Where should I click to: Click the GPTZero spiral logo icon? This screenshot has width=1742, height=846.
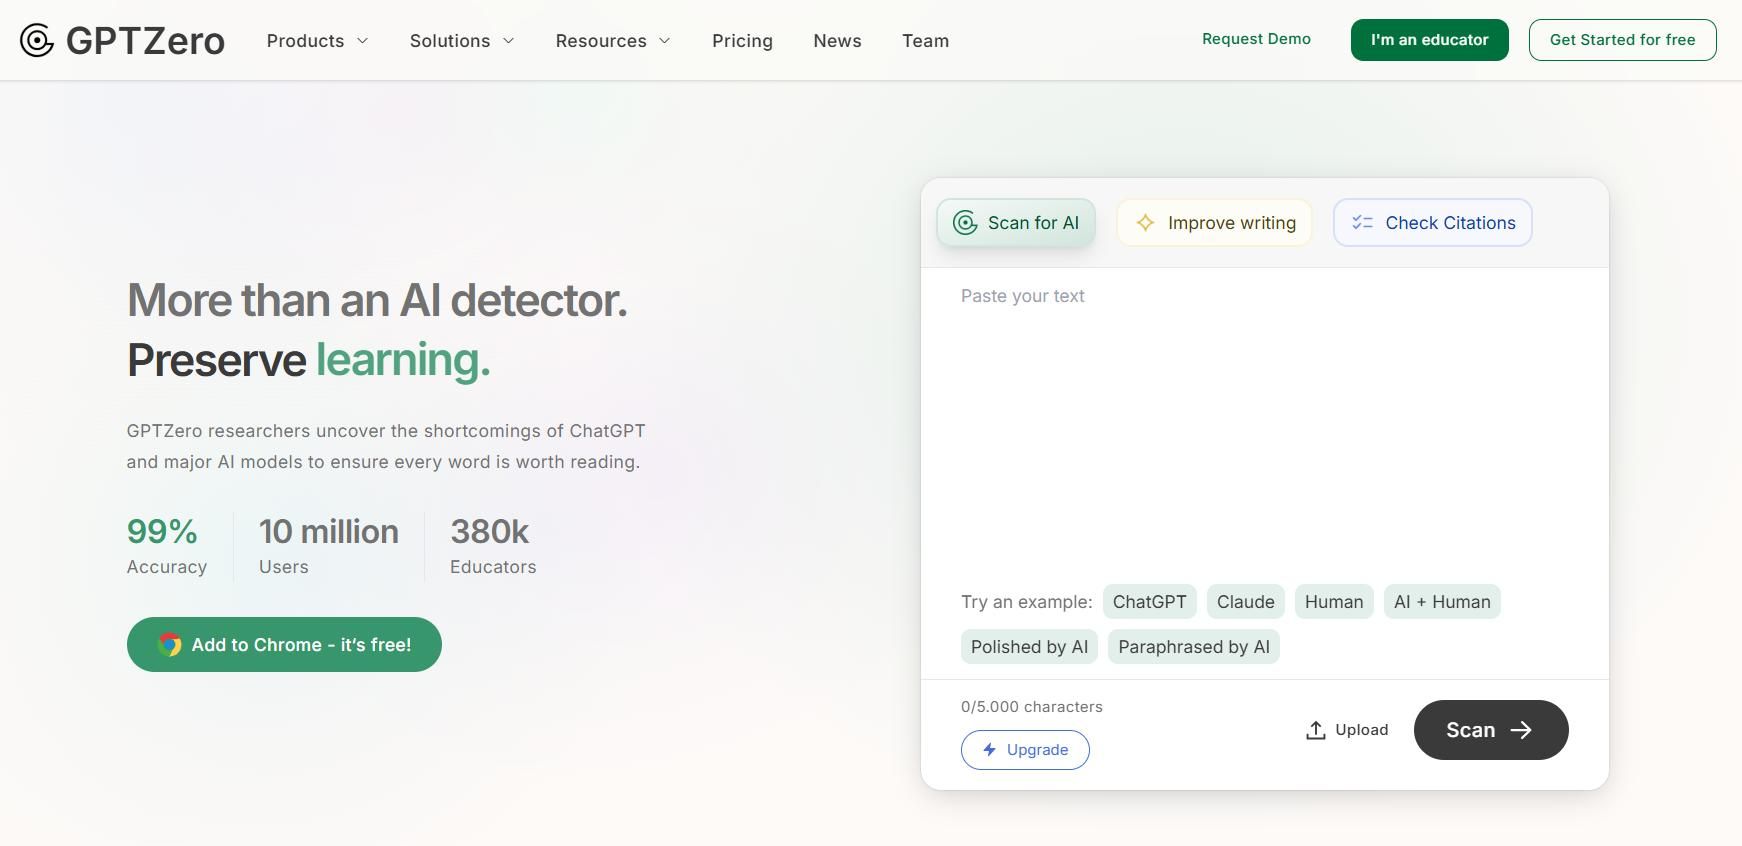(37, 40)
